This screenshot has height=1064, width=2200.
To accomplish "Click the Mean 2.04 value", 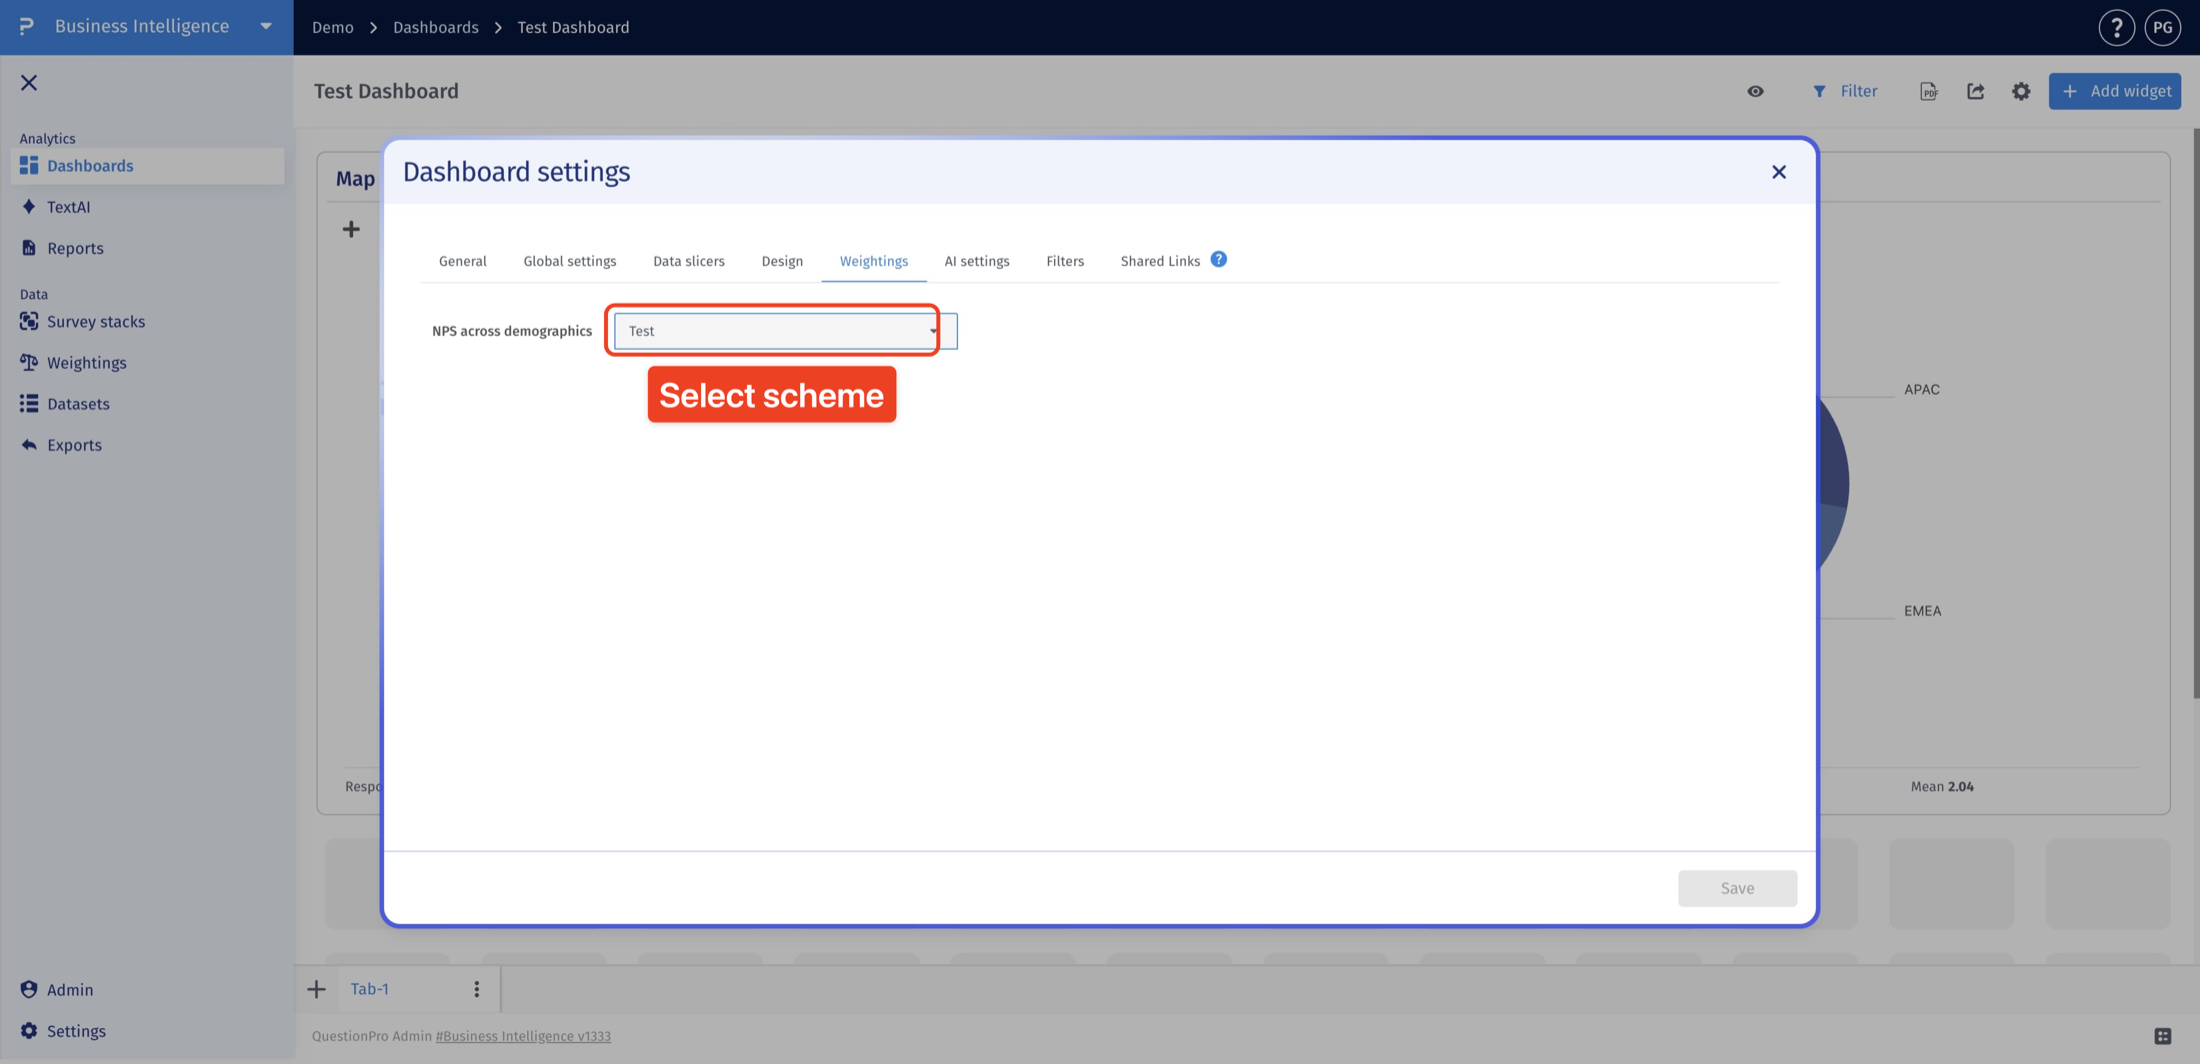I will 1942,786.
